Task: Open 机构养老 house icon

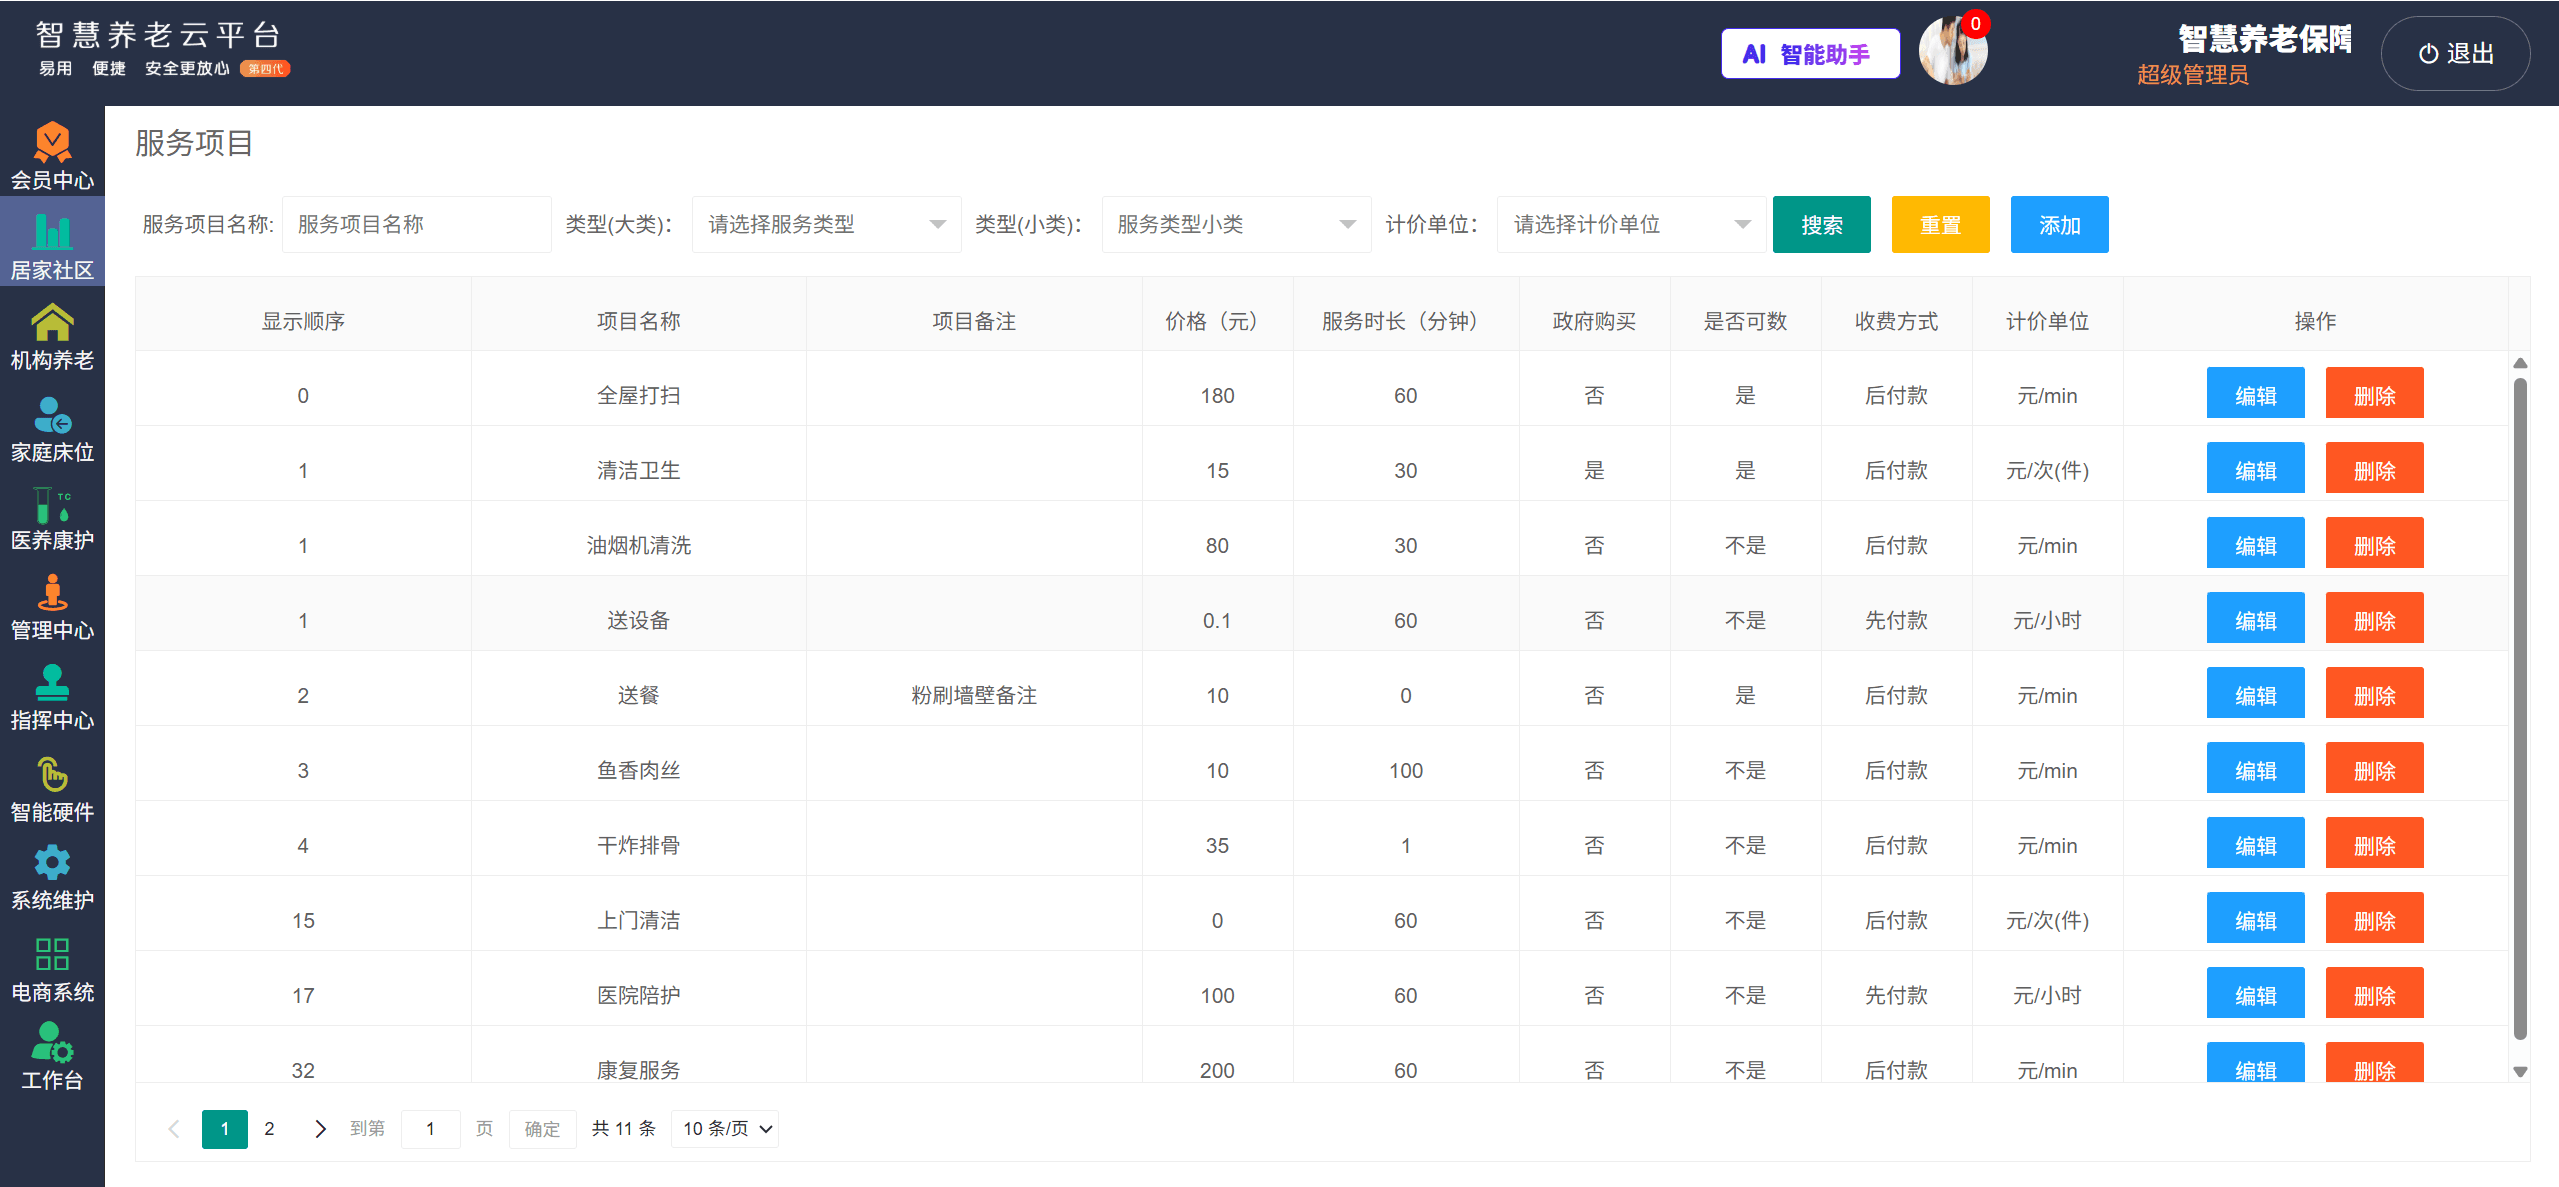Action: point(52,324)
